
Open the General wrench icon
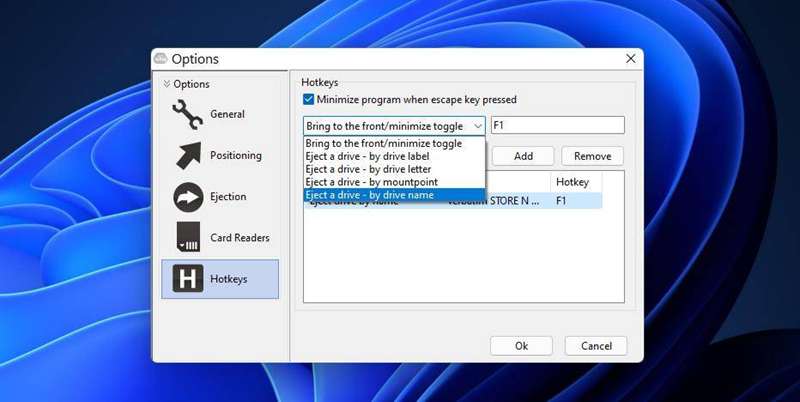point(188,114)
